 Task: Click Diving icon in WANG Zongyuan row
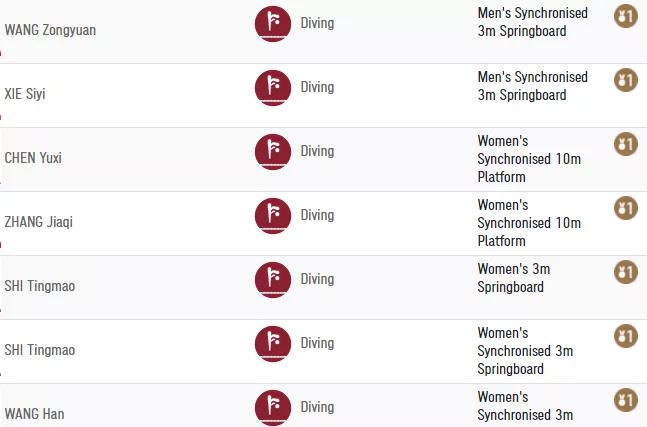(273, 24)
